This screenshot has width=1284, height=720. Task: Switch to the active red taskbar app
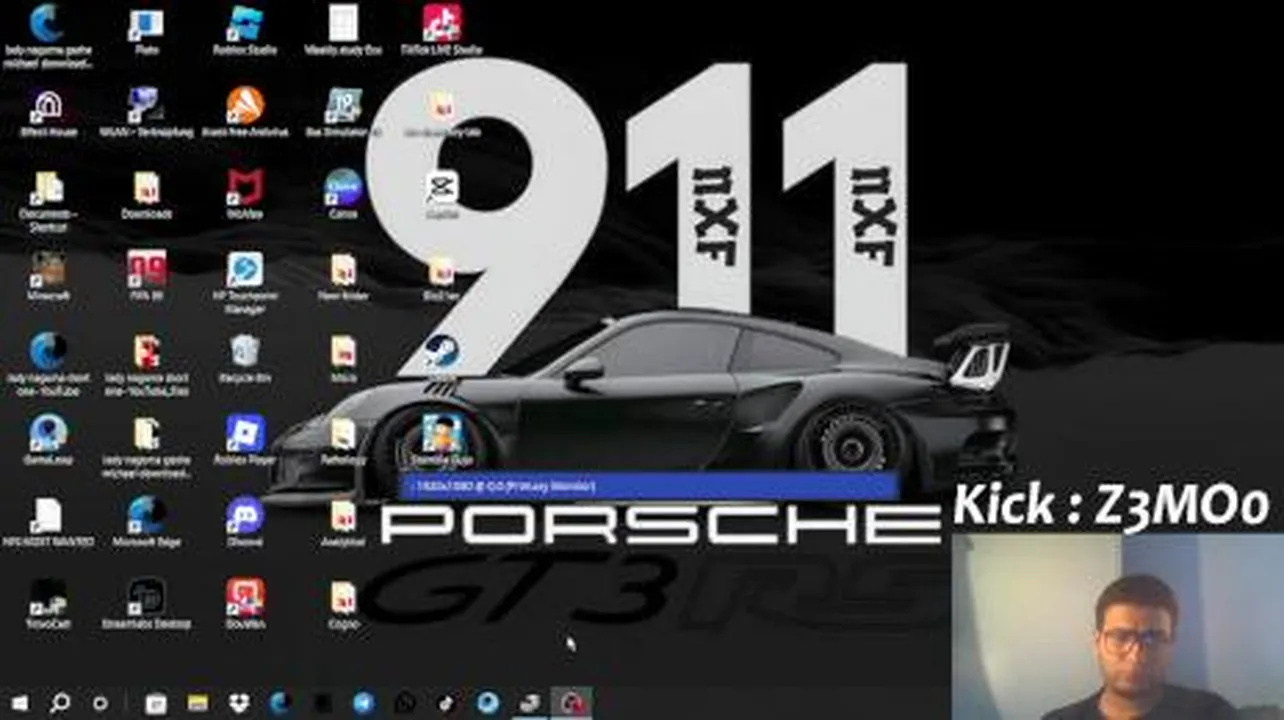pos(572,703)
